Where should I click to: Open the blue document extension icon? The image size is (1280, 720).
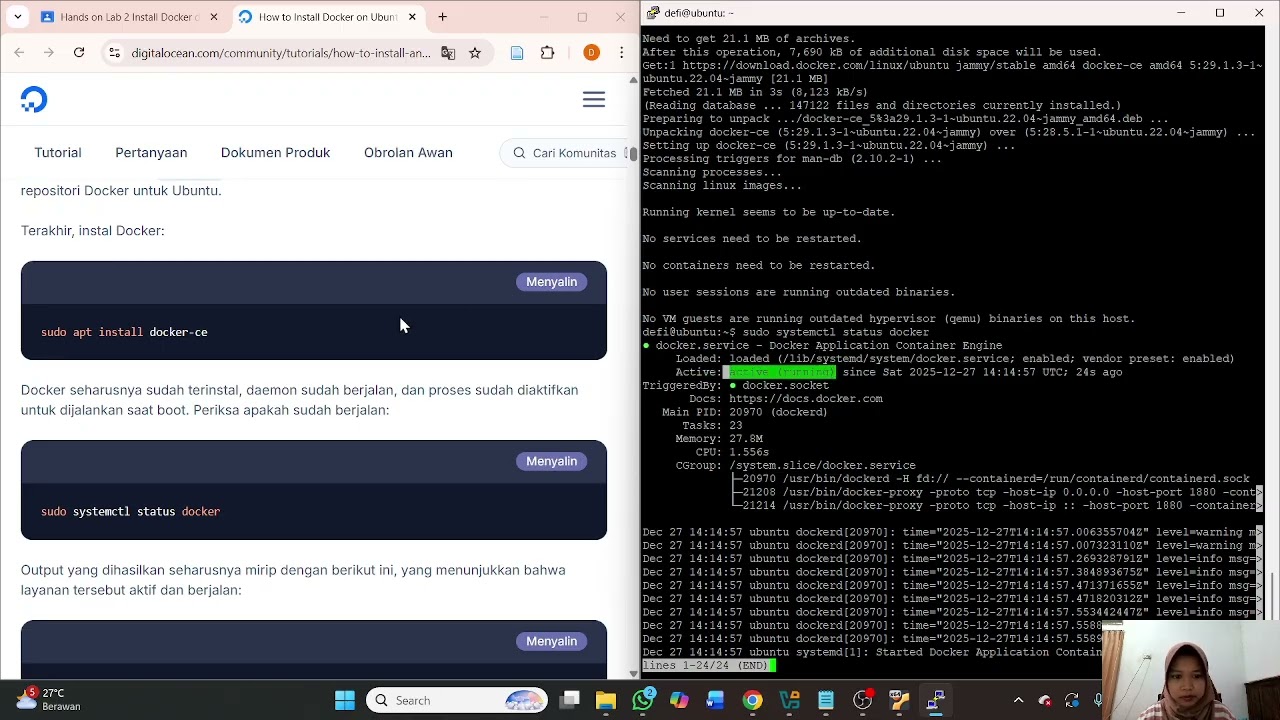[x=517, y=53]
